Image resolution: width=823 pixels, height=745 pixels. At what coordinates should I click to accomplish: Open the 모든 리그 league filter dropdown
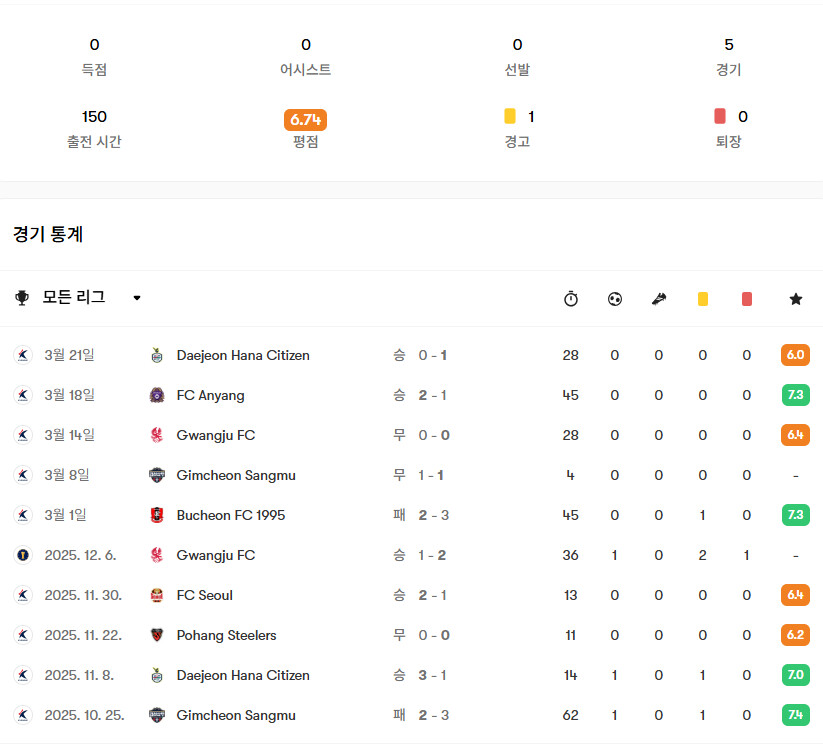click(78, 298)
